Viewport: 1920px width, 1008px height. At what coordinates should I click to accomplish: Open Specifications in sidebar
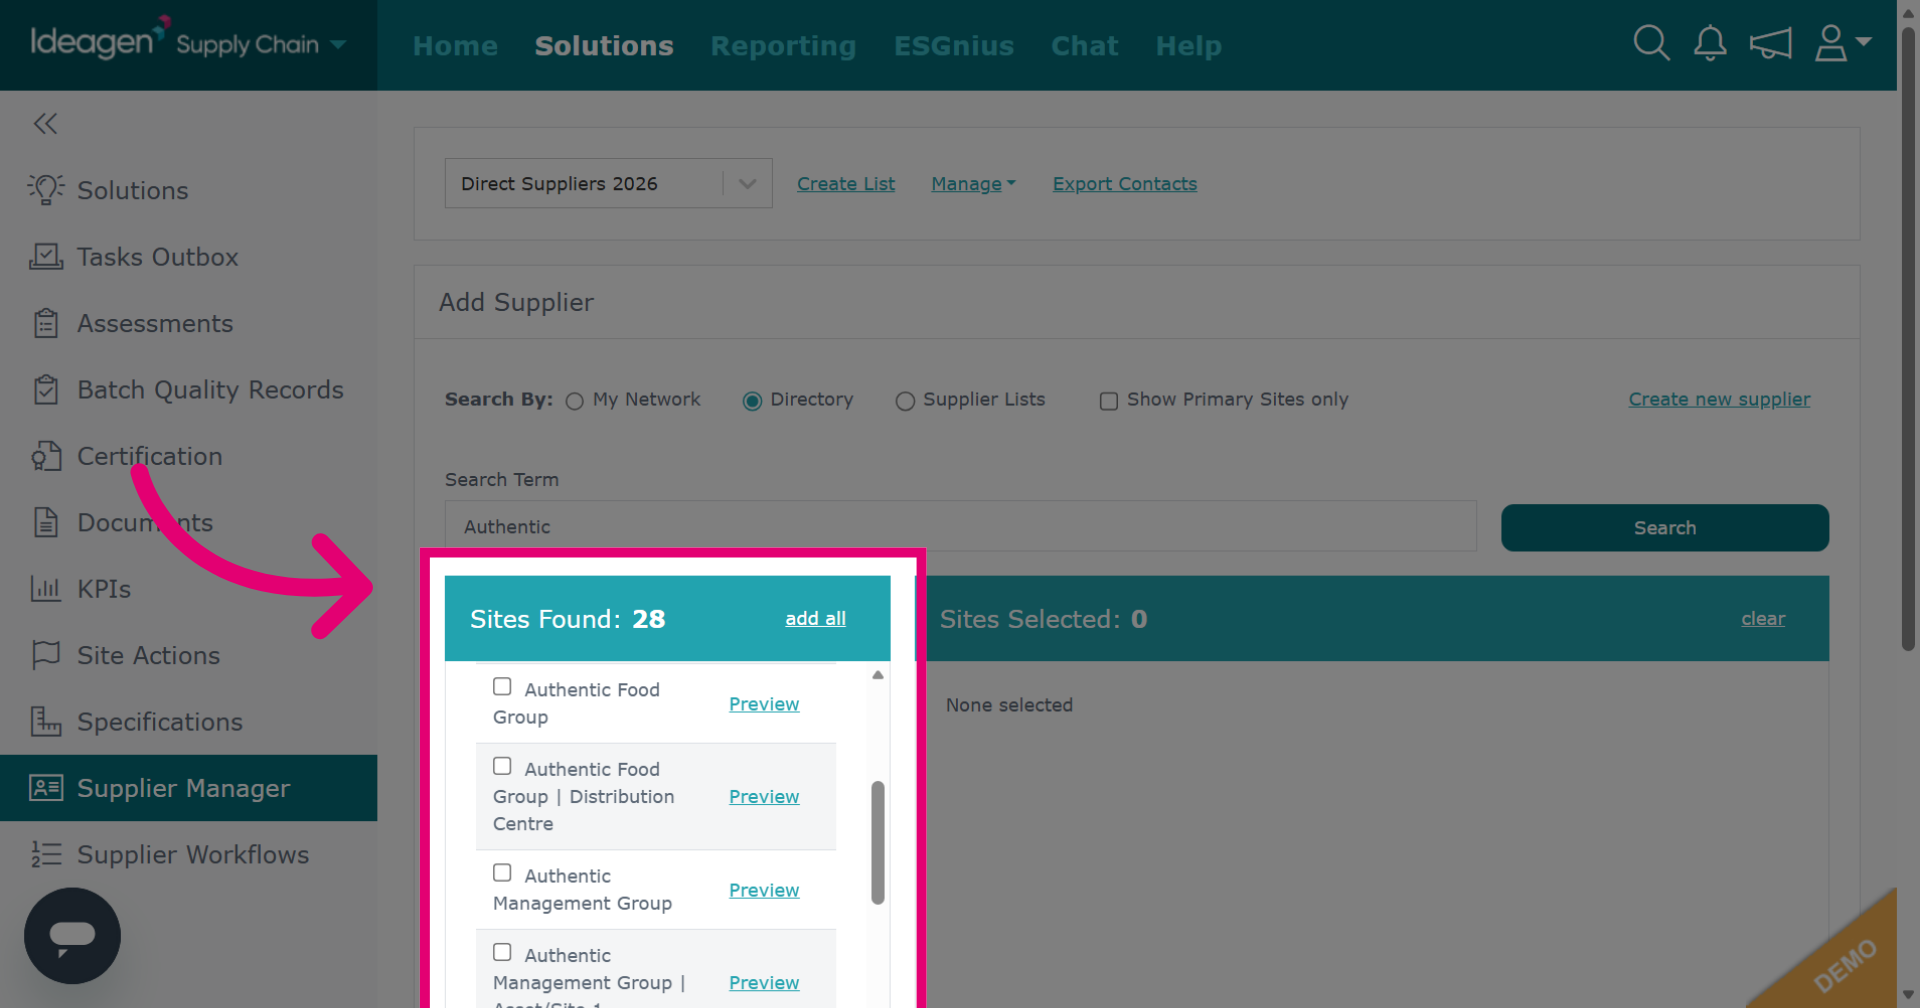pyautogui.click(x=160, y=722)
